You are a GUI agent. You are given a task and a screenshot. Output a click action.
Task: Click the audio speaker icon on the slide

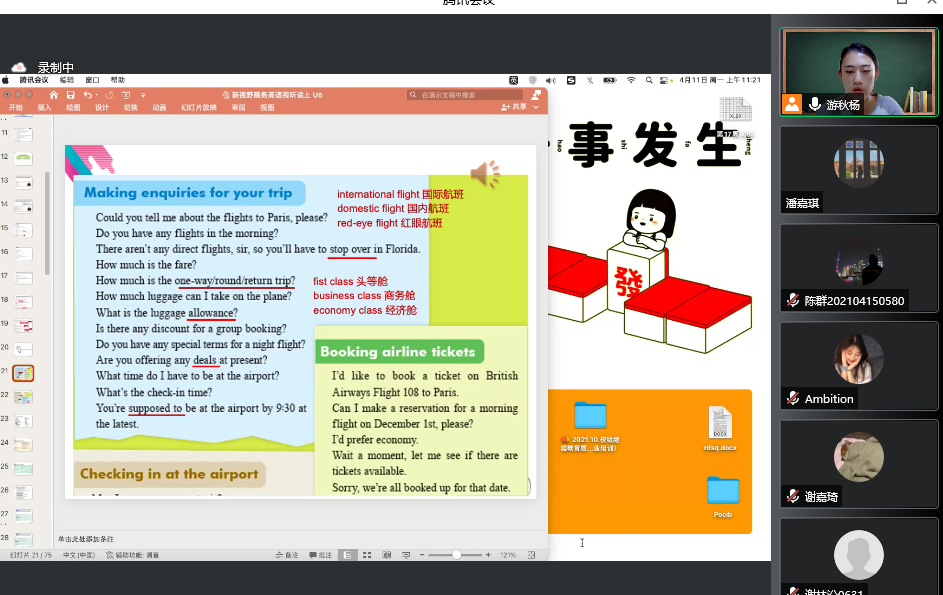[484, 174]
